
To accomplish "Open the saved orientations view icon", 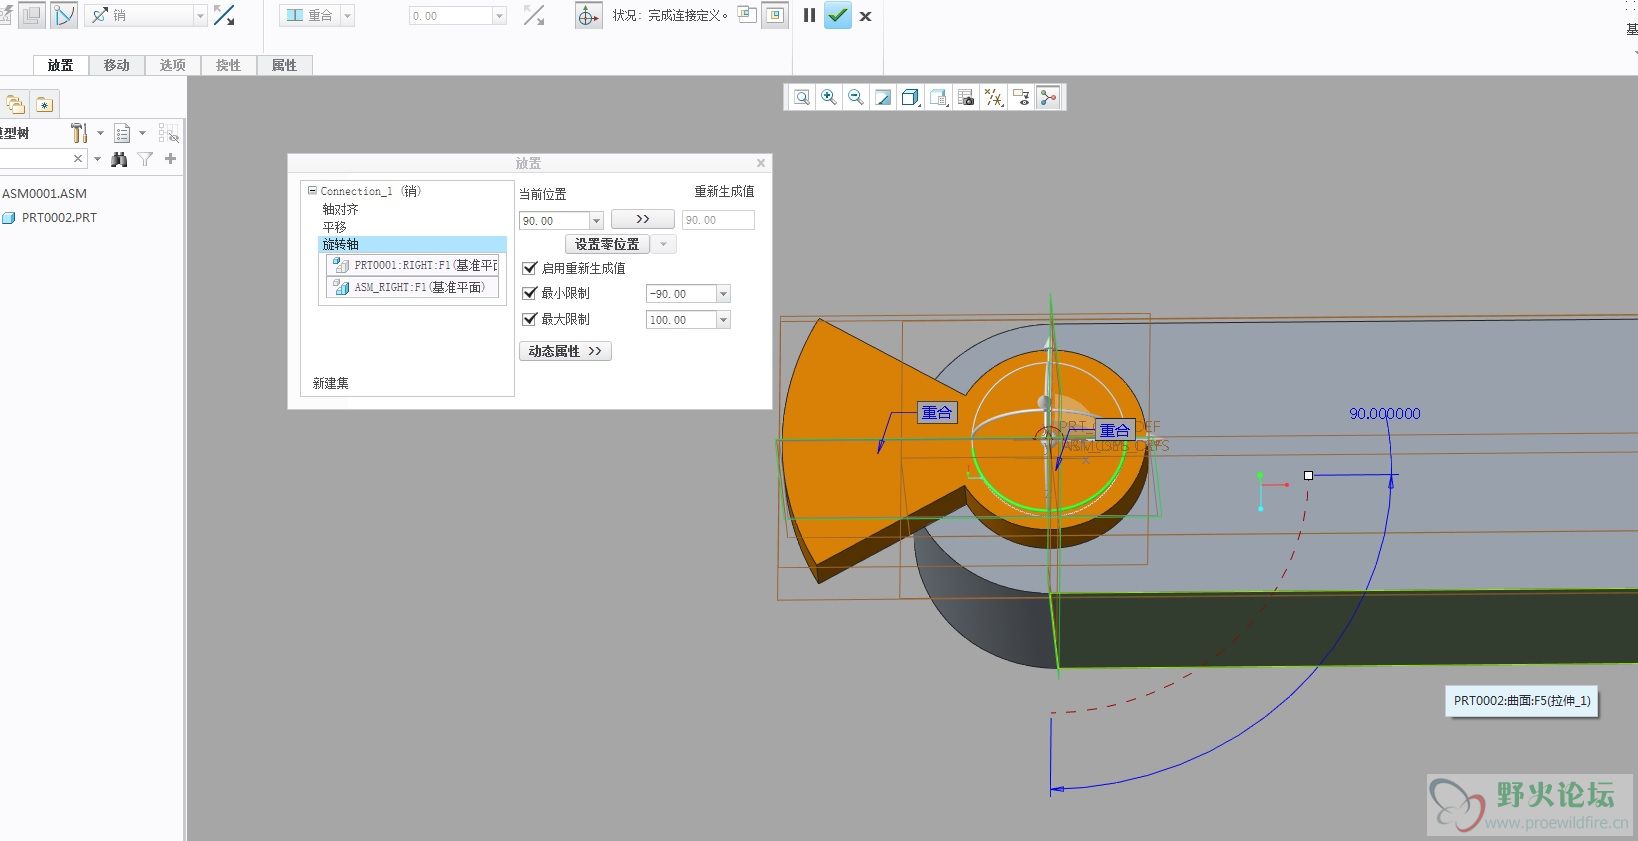I will pyautogui.click(x=938, y=97).
